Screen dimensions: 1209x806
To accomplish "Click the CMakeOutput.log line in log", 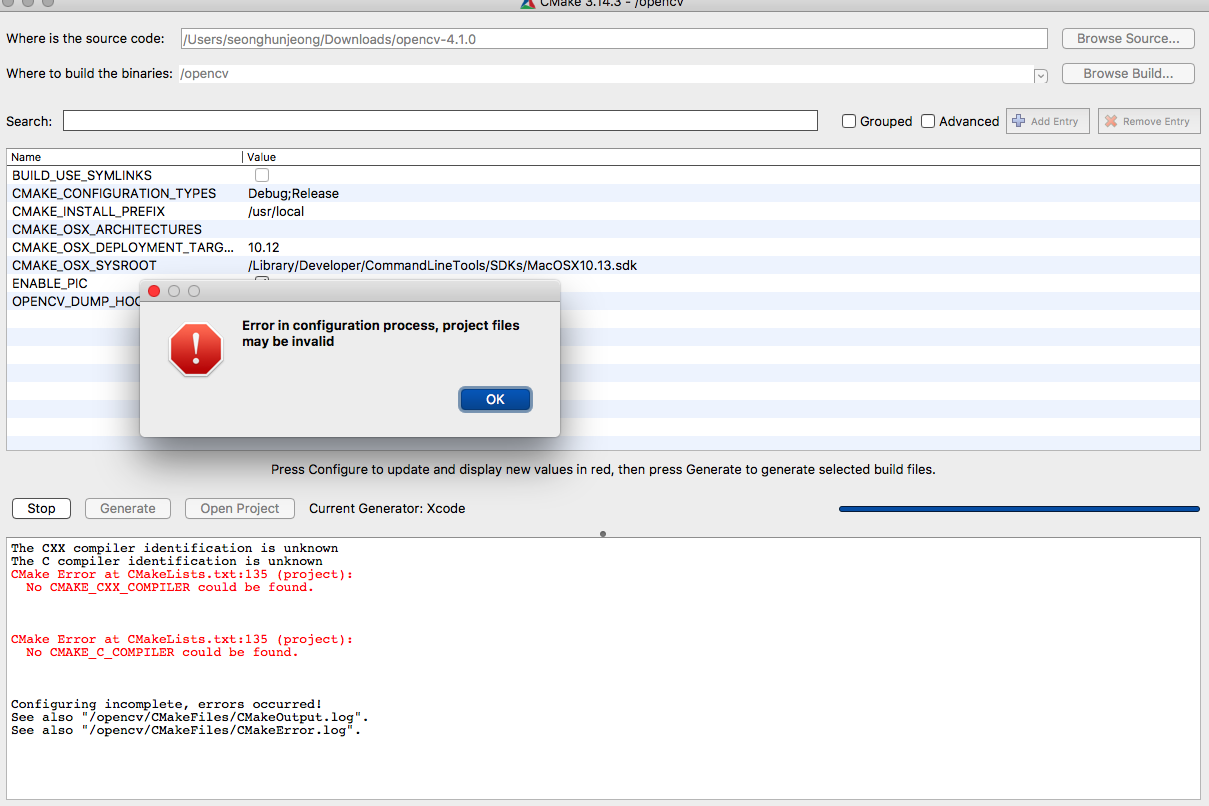I will point(190,717).
